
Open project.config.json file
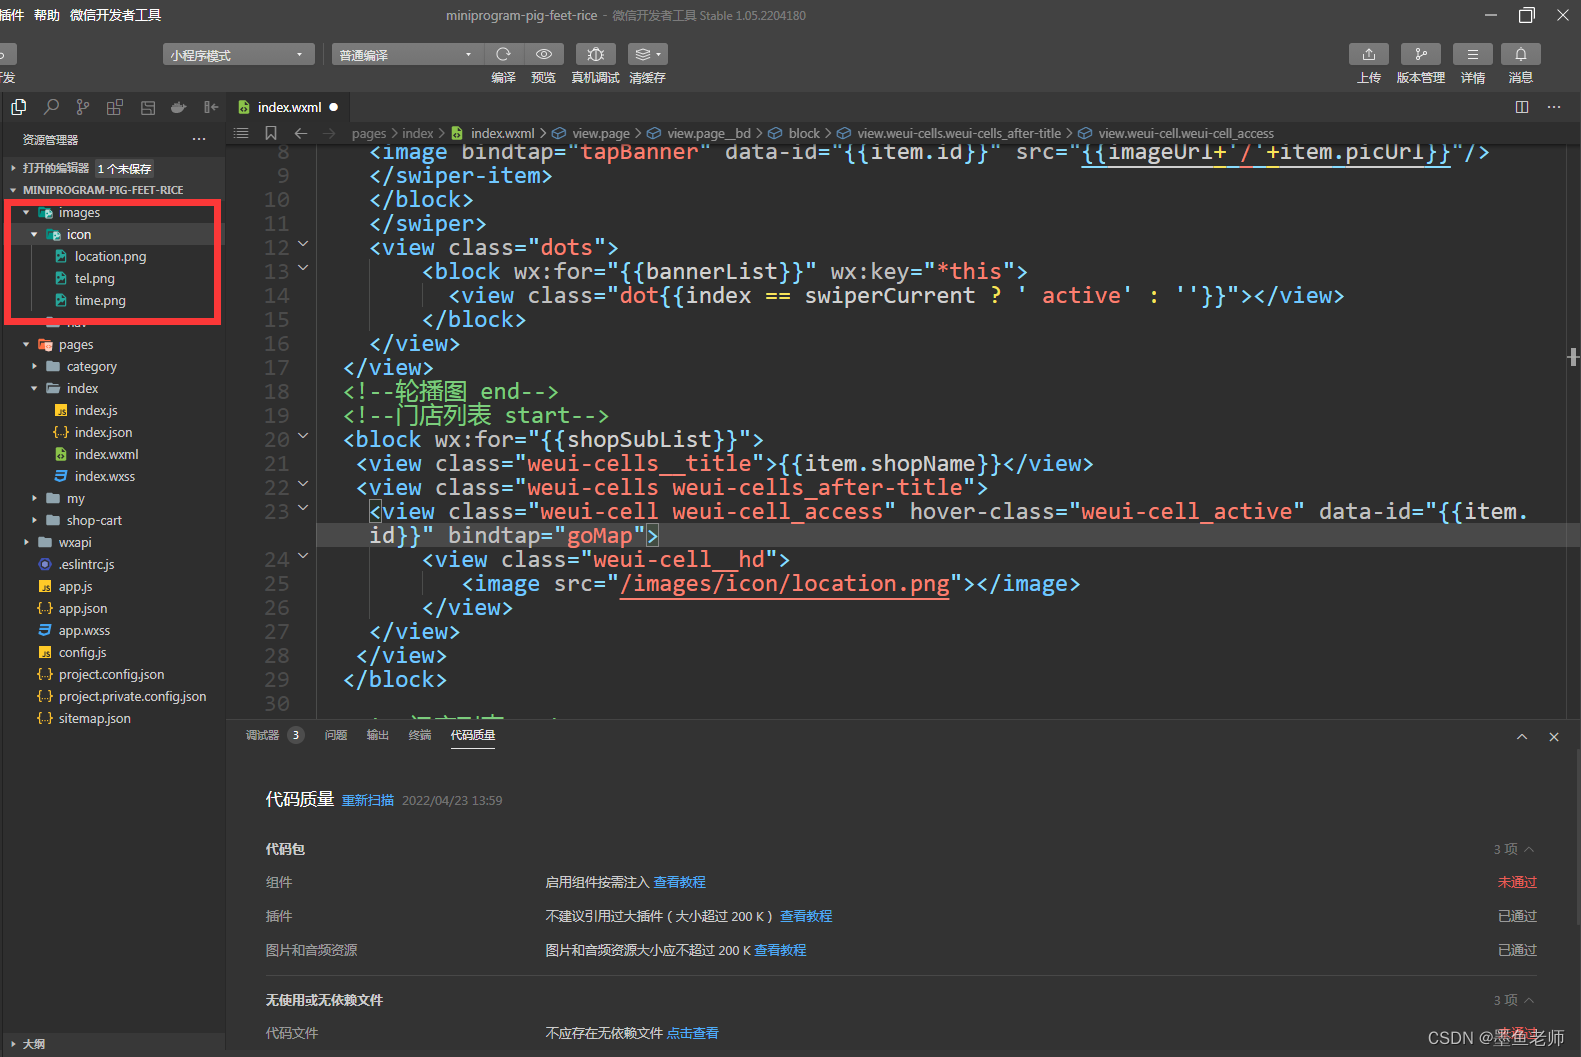pyautogui.click(x=111, y=674)
